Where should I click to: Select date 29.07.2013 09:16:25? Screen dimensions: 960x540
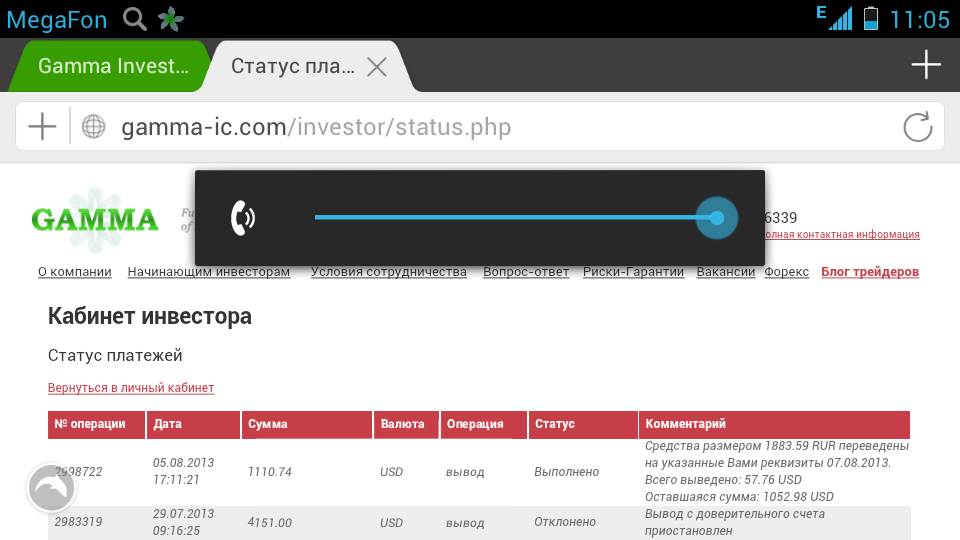[x=183, y=522]
